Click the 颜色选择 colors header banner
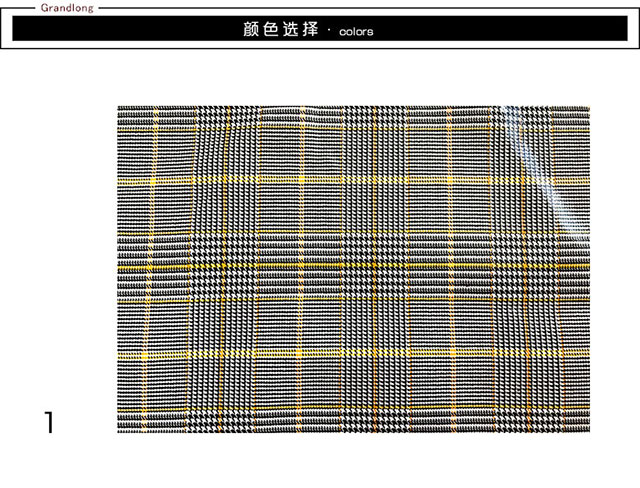Screen dimensions: 640x488 320,29
